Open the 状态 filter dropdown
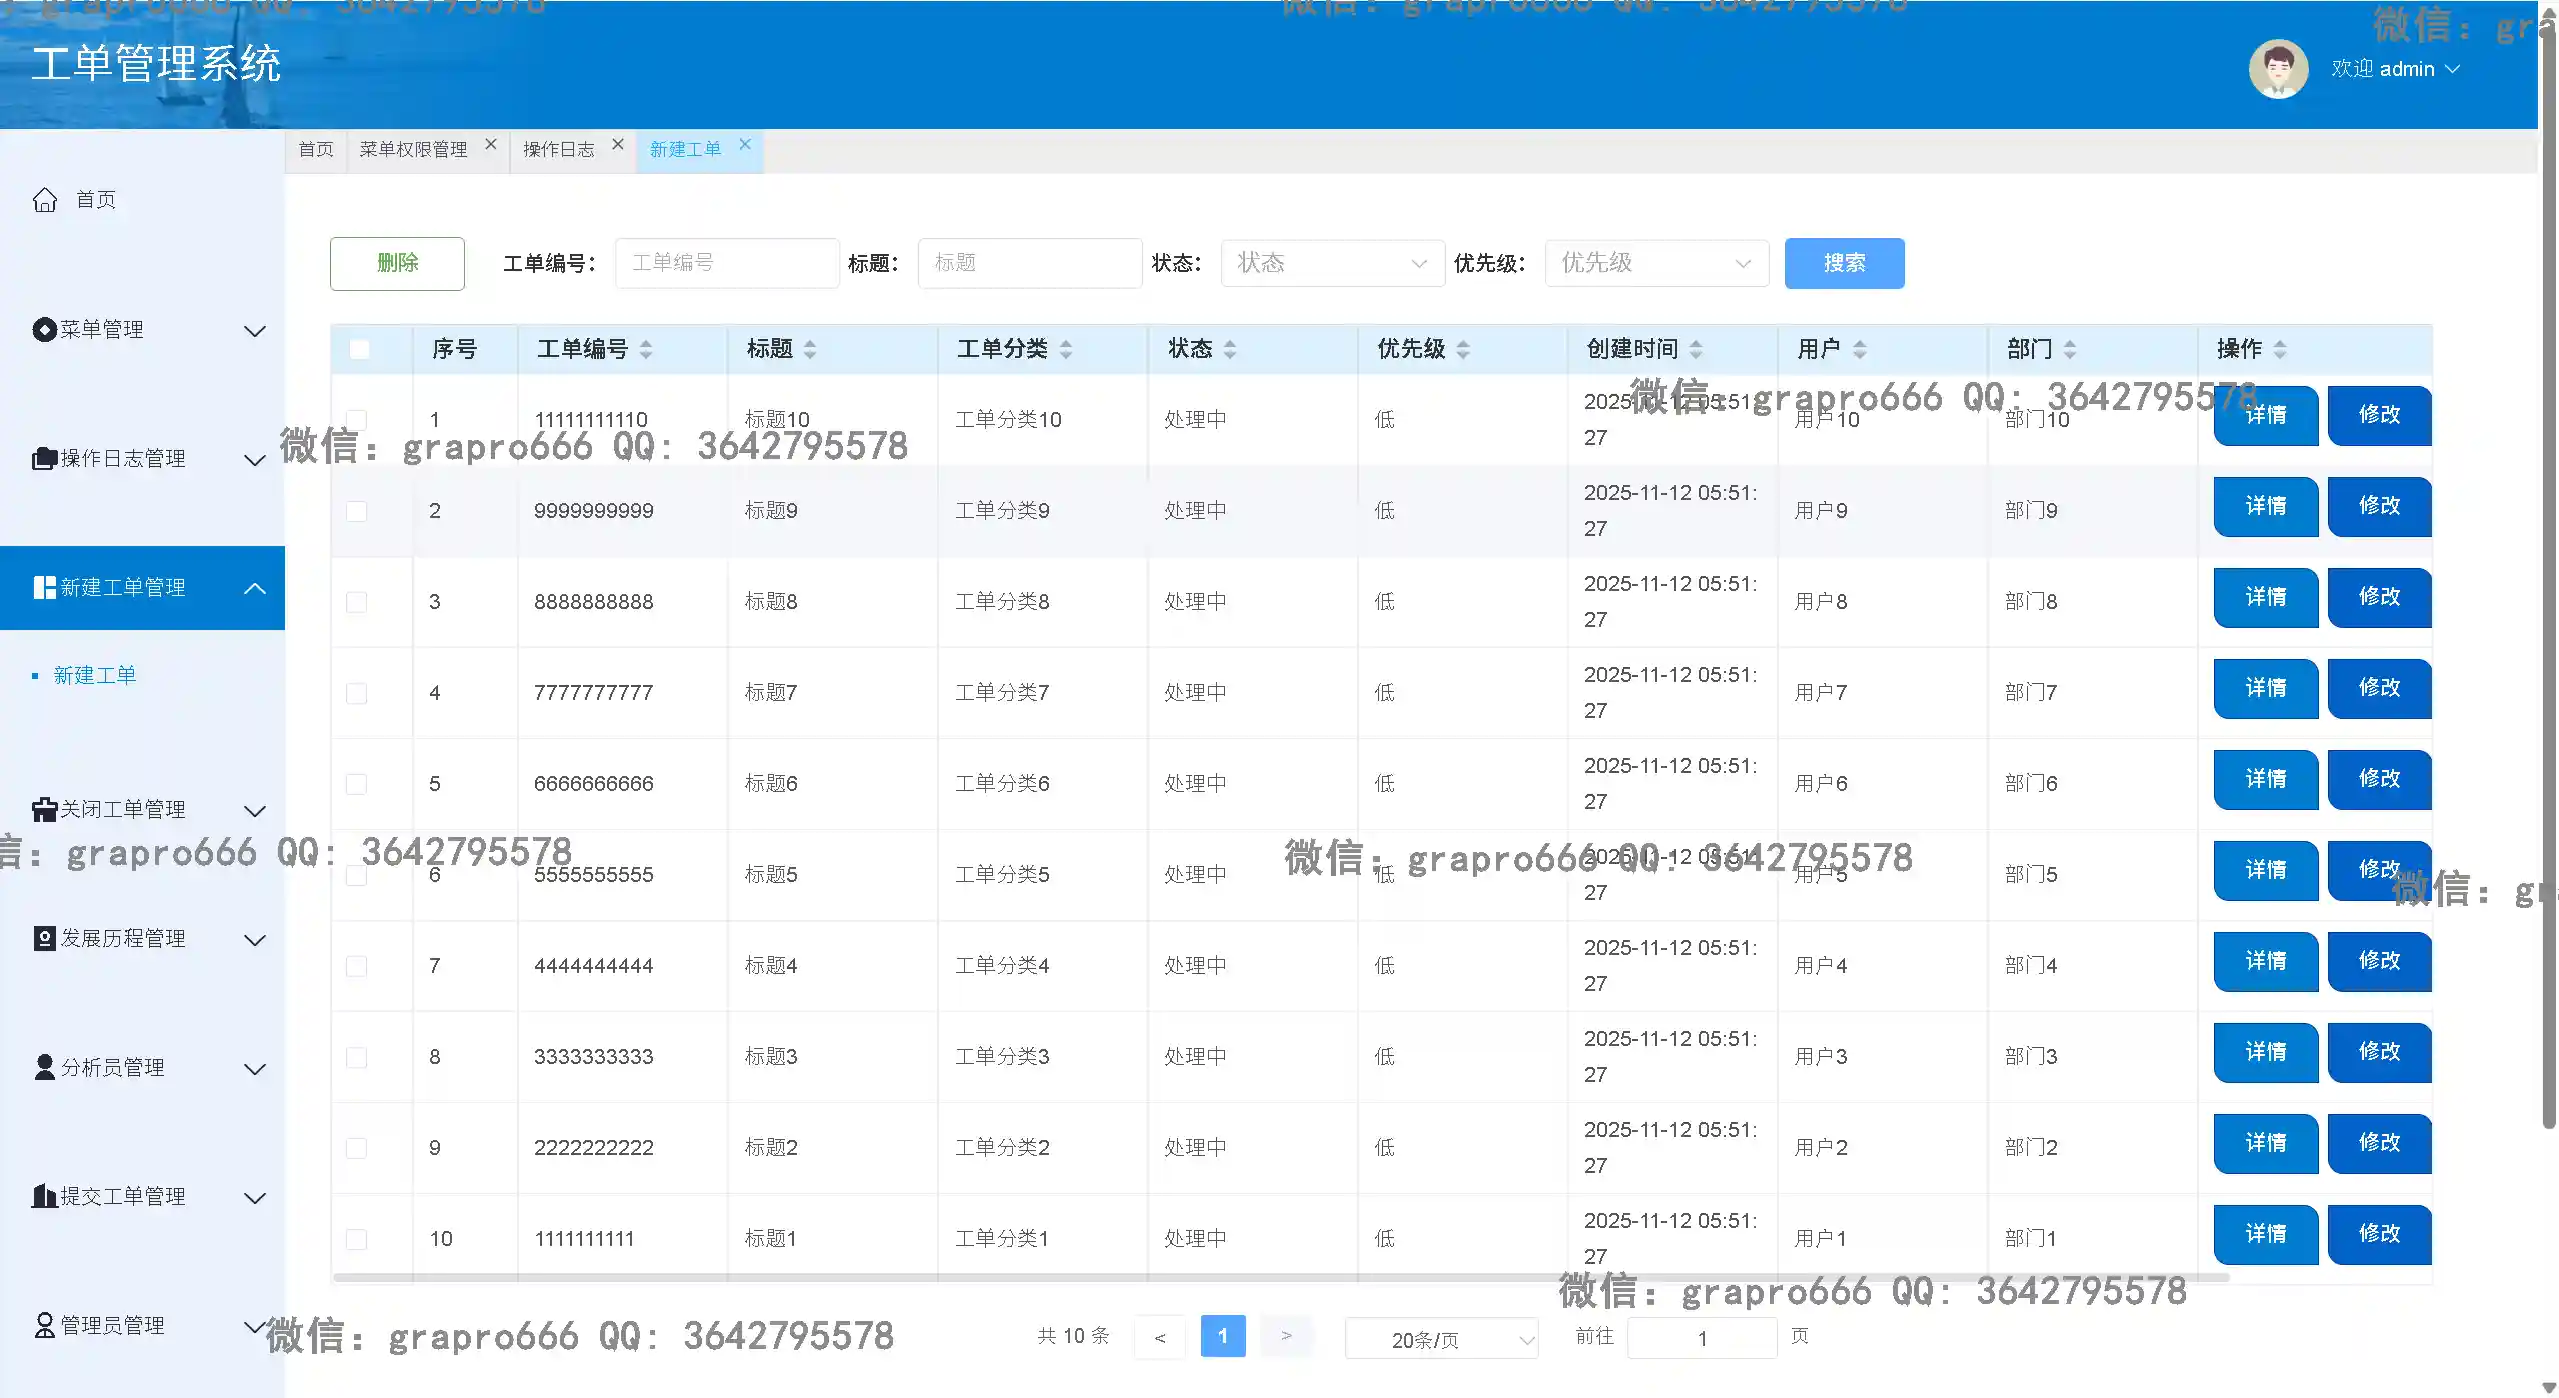This screenshot has height=1398, width=2559. coord(1331,263)
